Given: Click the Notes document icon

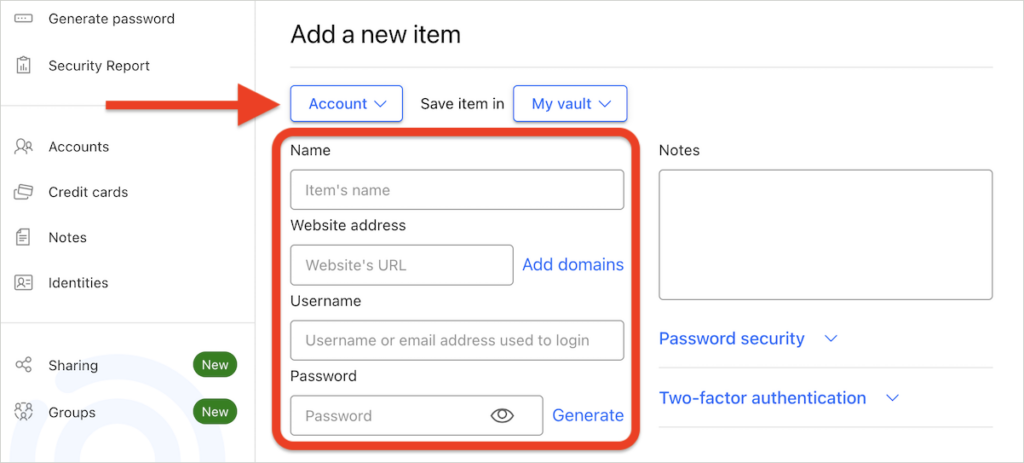Looking at the screenshot, I should pos(24,238).
